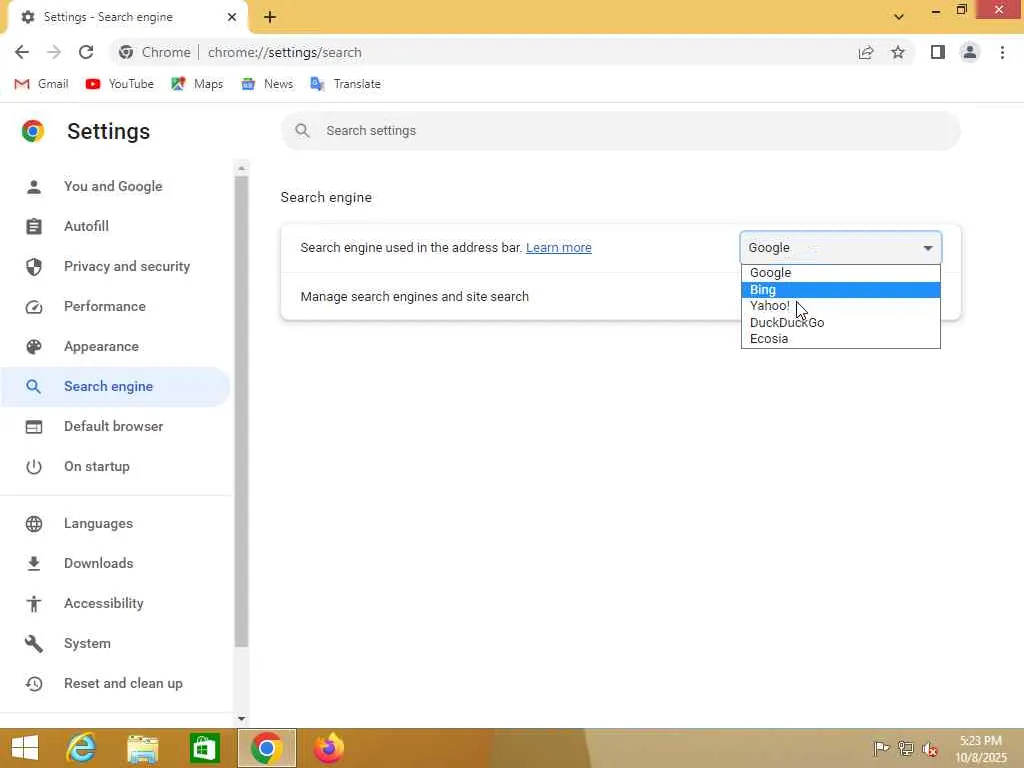
Task: Choose Yahoo! as search engine
Action: click(x=840, y=306)
